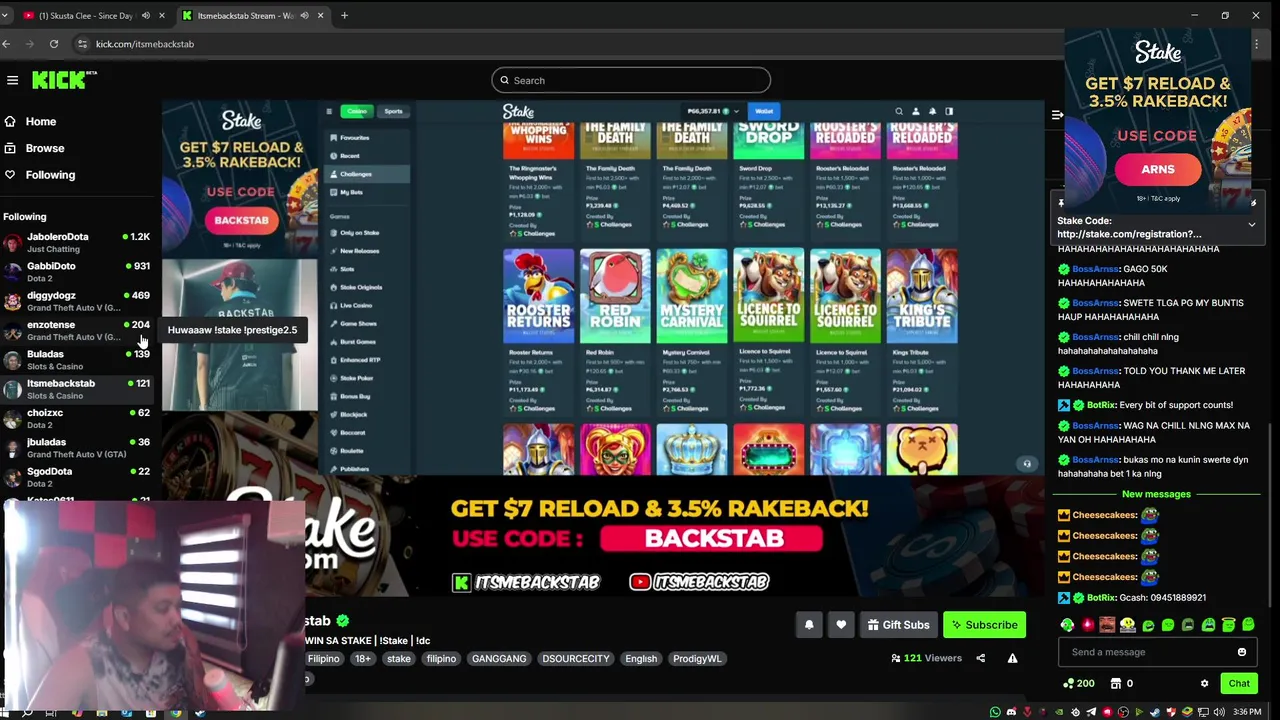The image size is (1280, 720).
Task: View site information icon in address bar
Action: tap(83, 44)
